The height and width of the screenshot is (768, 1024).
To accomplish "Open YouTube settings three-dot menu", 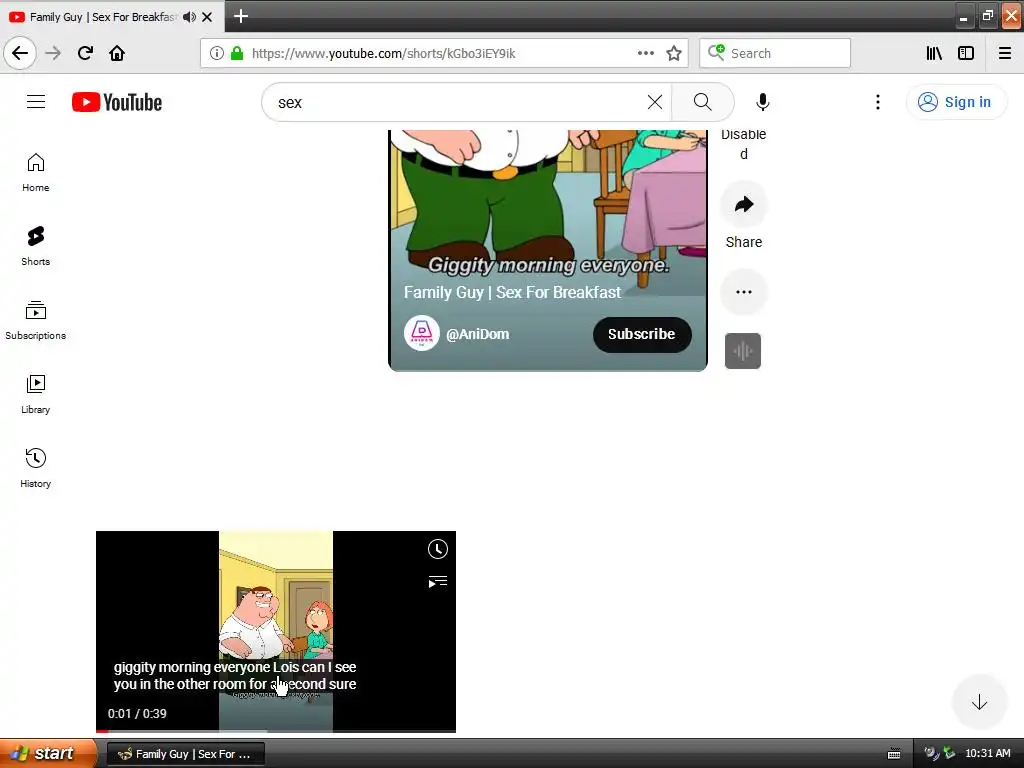I will [x=878, y=102].
